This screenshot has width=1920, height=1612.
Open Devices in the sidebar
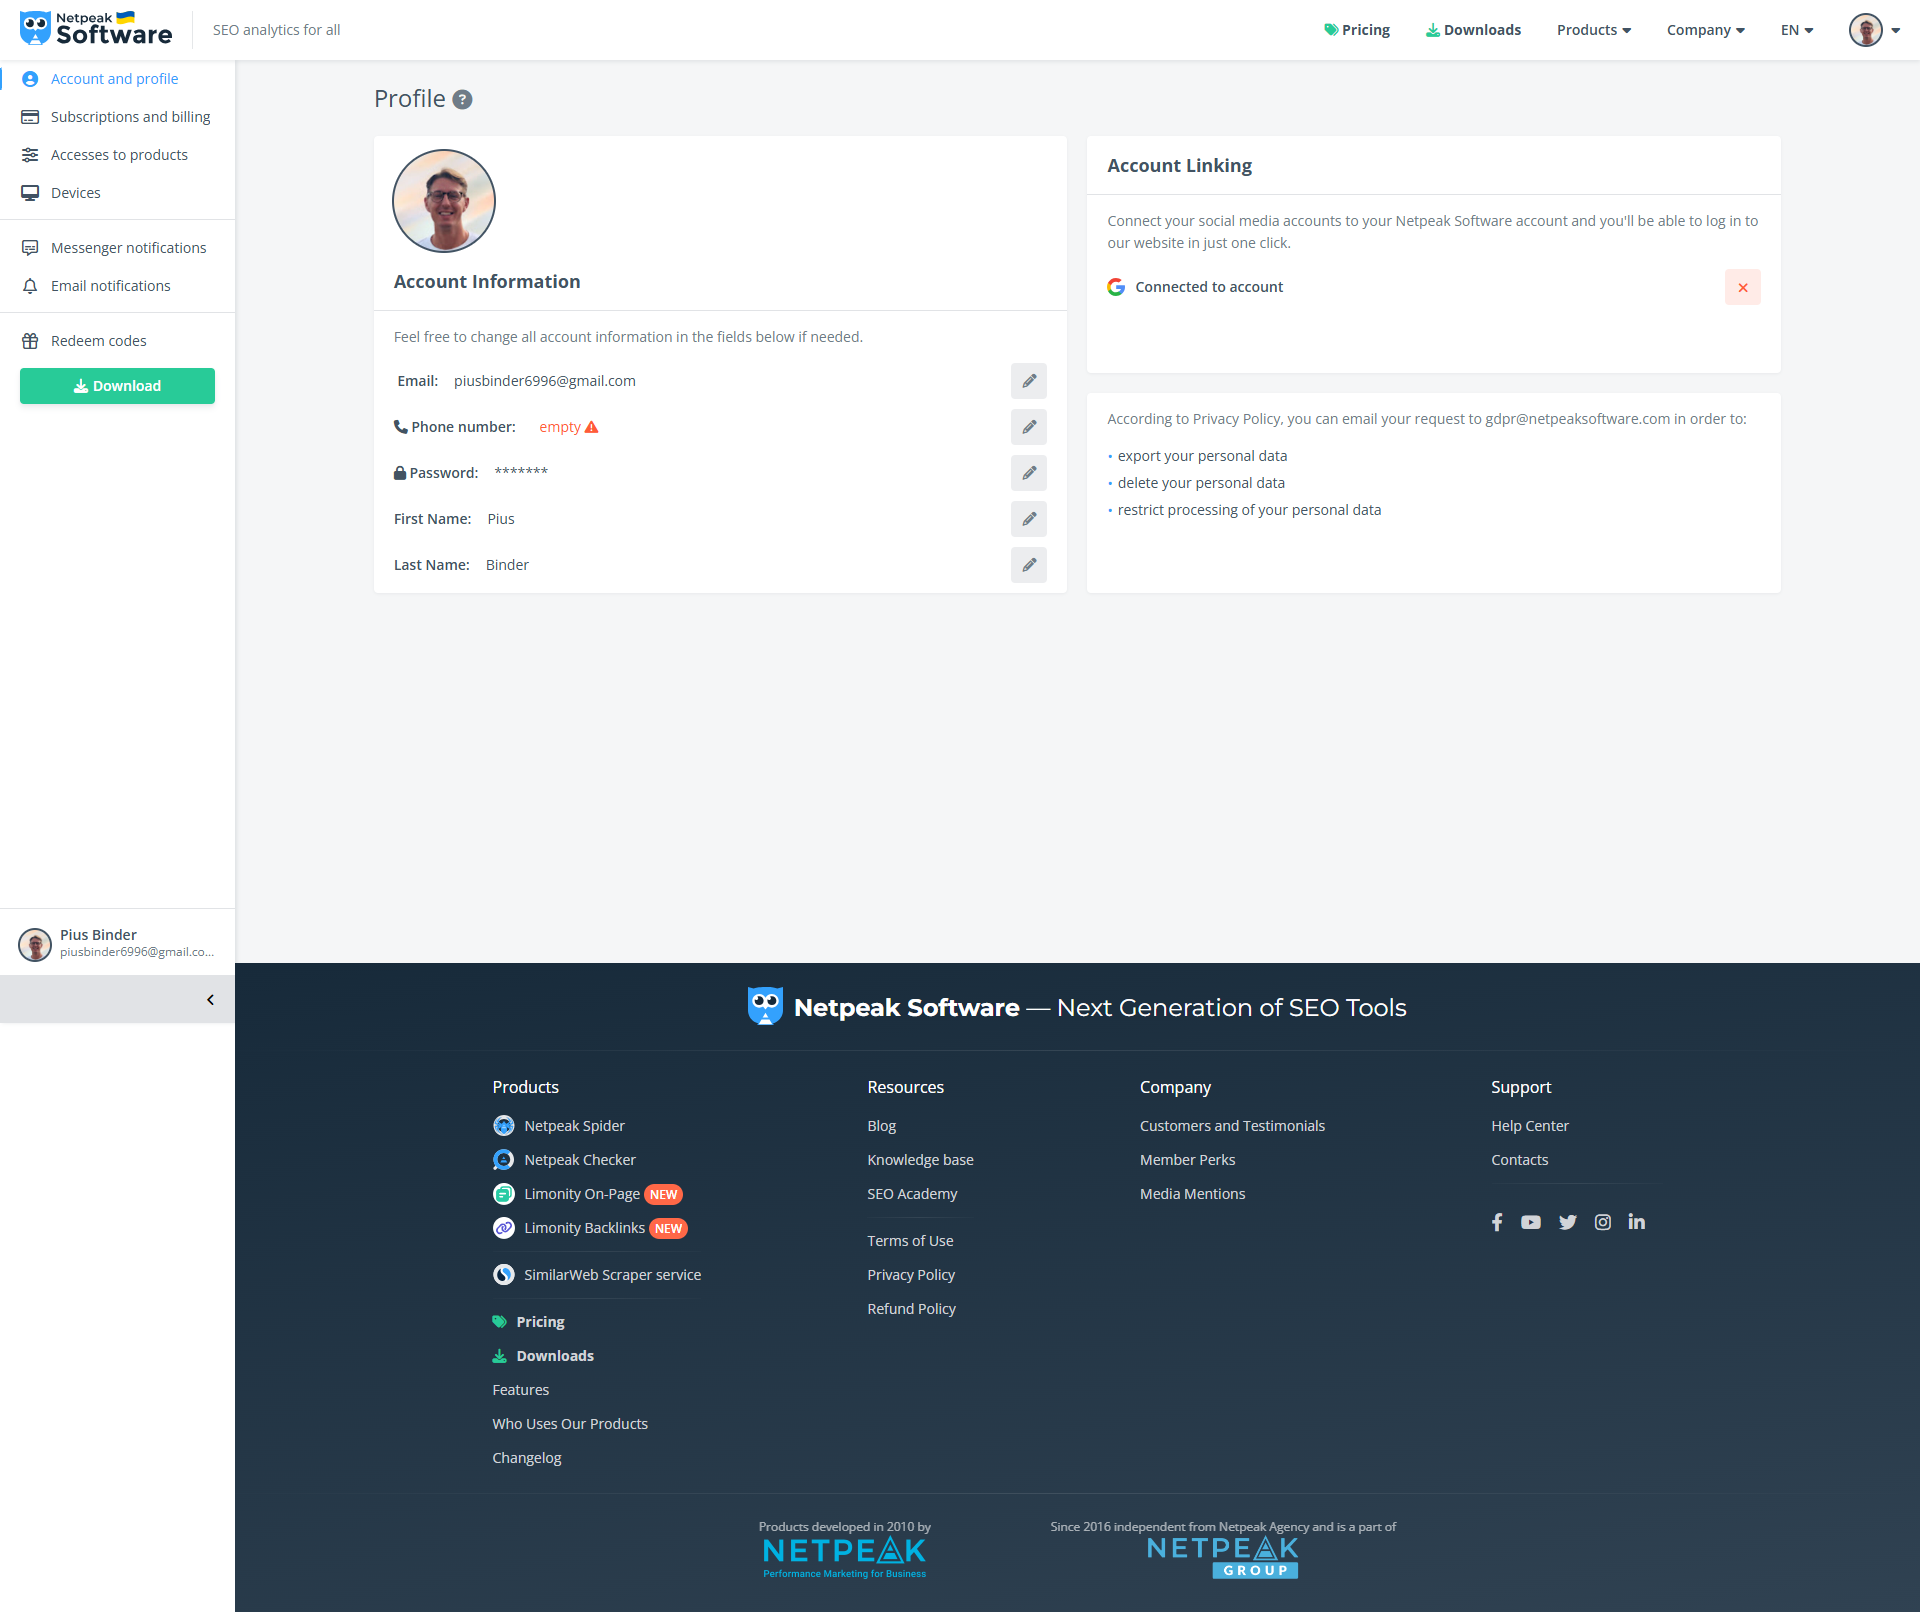(76, 193)
